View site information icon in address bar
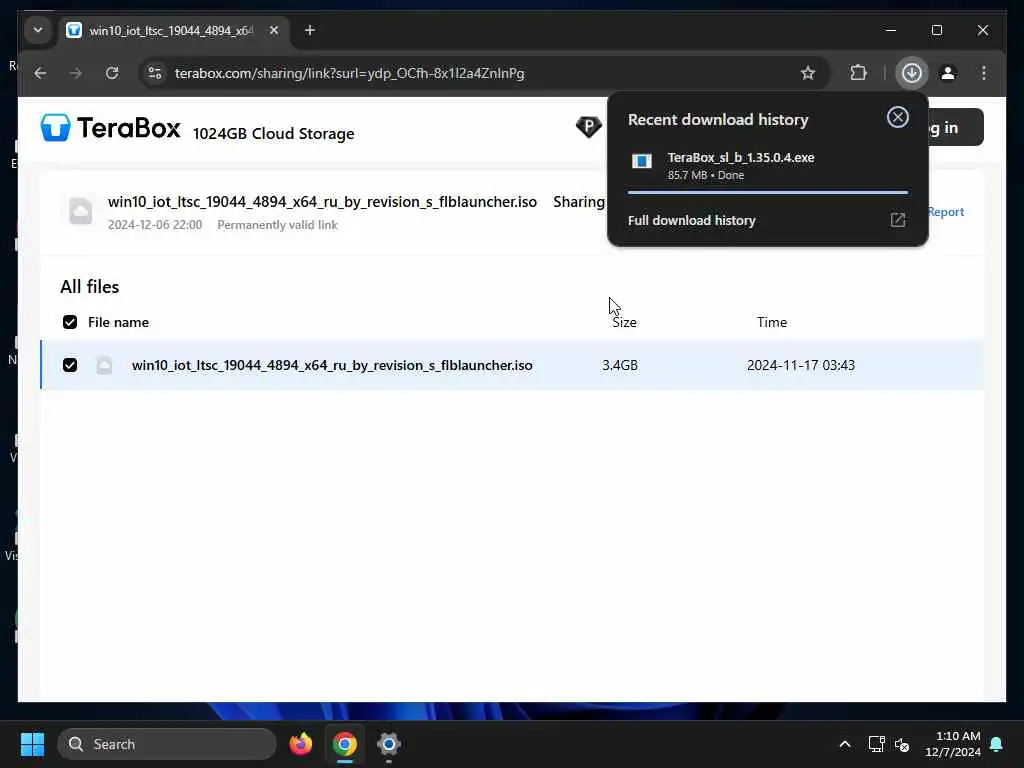 (x=155, y=73)
